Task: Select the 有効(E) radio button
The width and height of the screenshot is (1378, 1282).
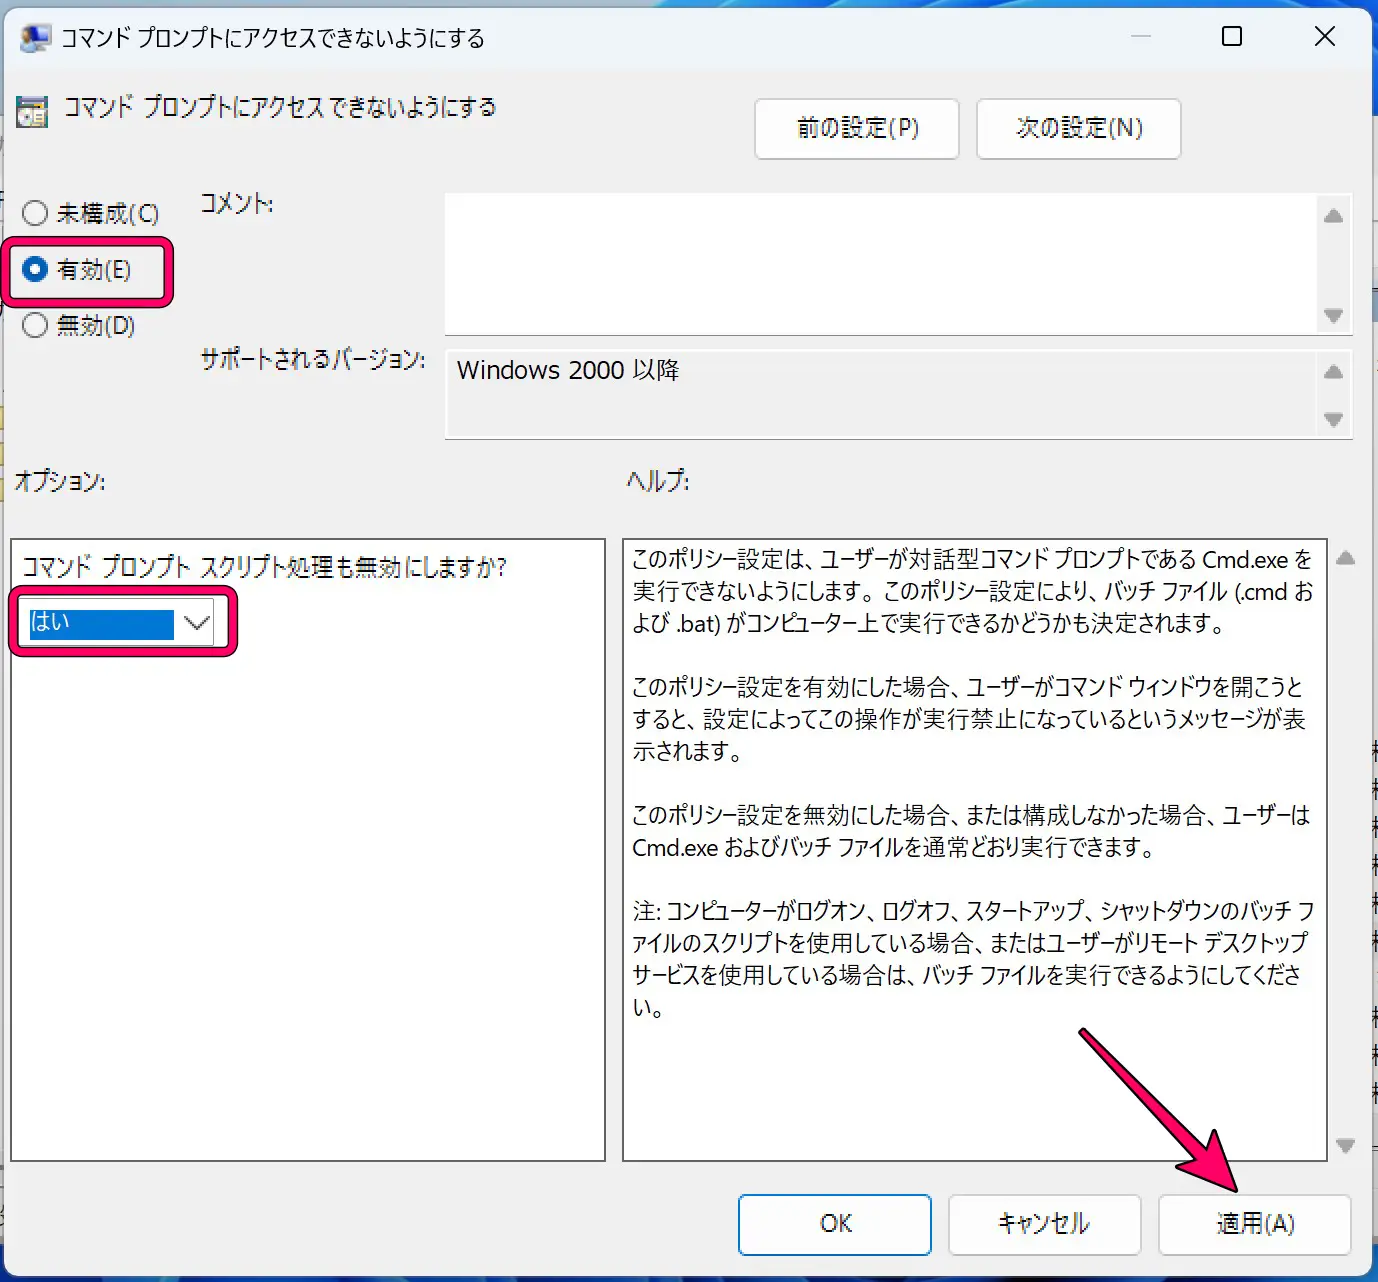Action: pyautogui.click(x=76, y=269)
